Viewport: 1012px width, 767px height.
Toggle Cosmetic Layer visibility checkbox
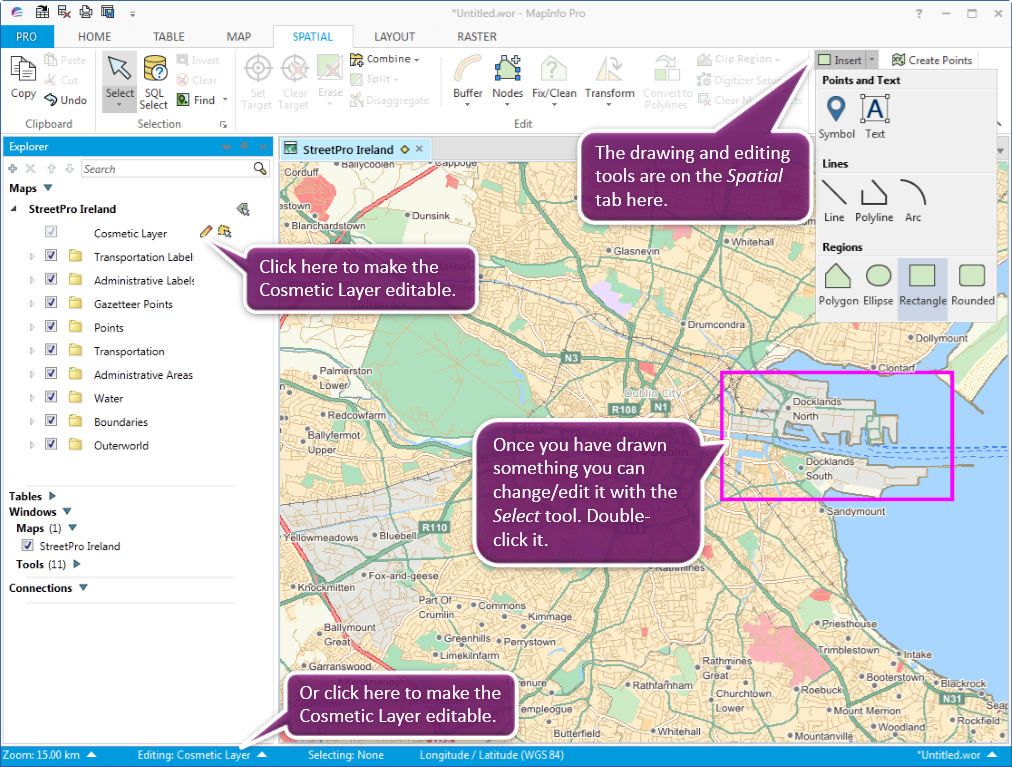pos(51,231)
